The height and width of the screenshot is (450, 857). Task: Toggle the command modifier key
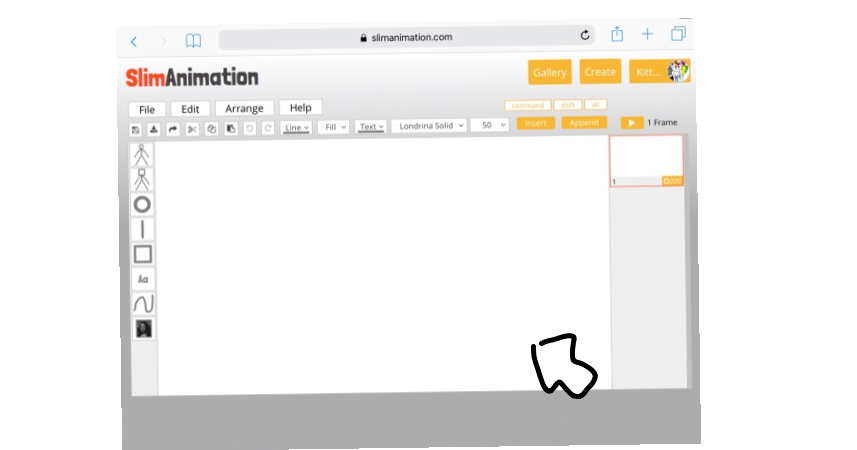pyautogui.click(x=527, y=105)
